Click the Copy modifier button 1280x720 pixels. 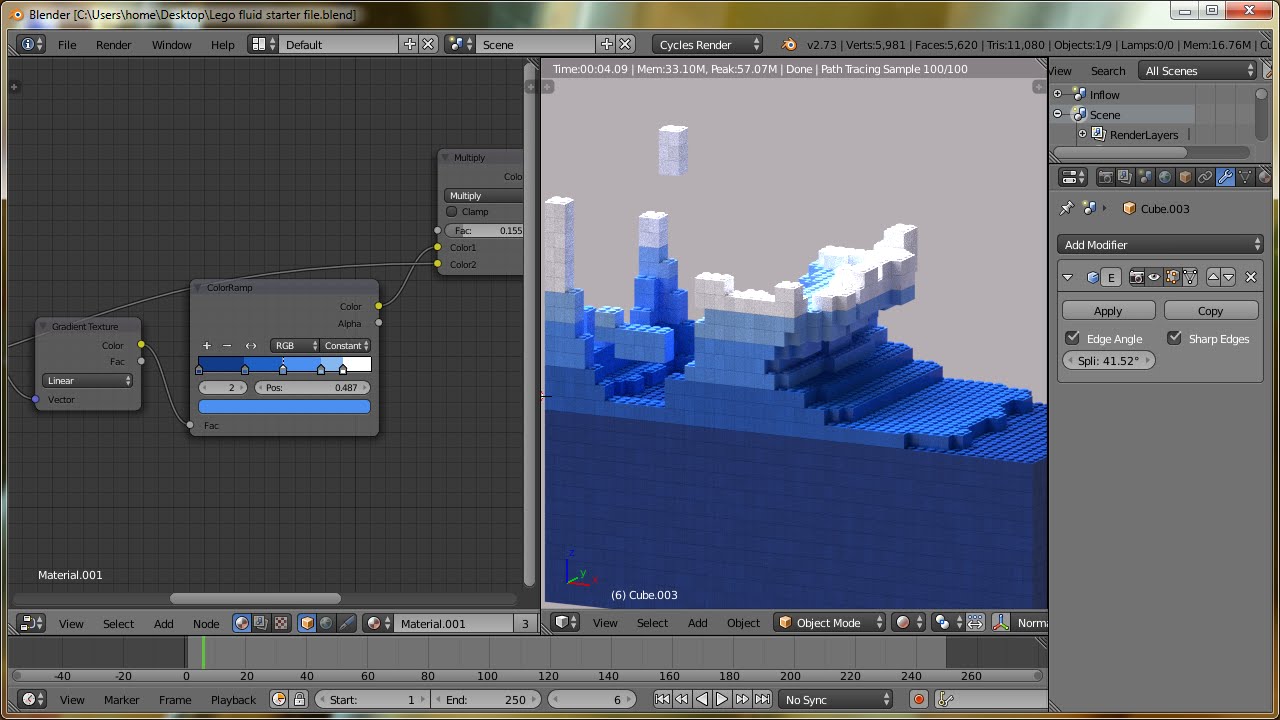click(1210, 310)
